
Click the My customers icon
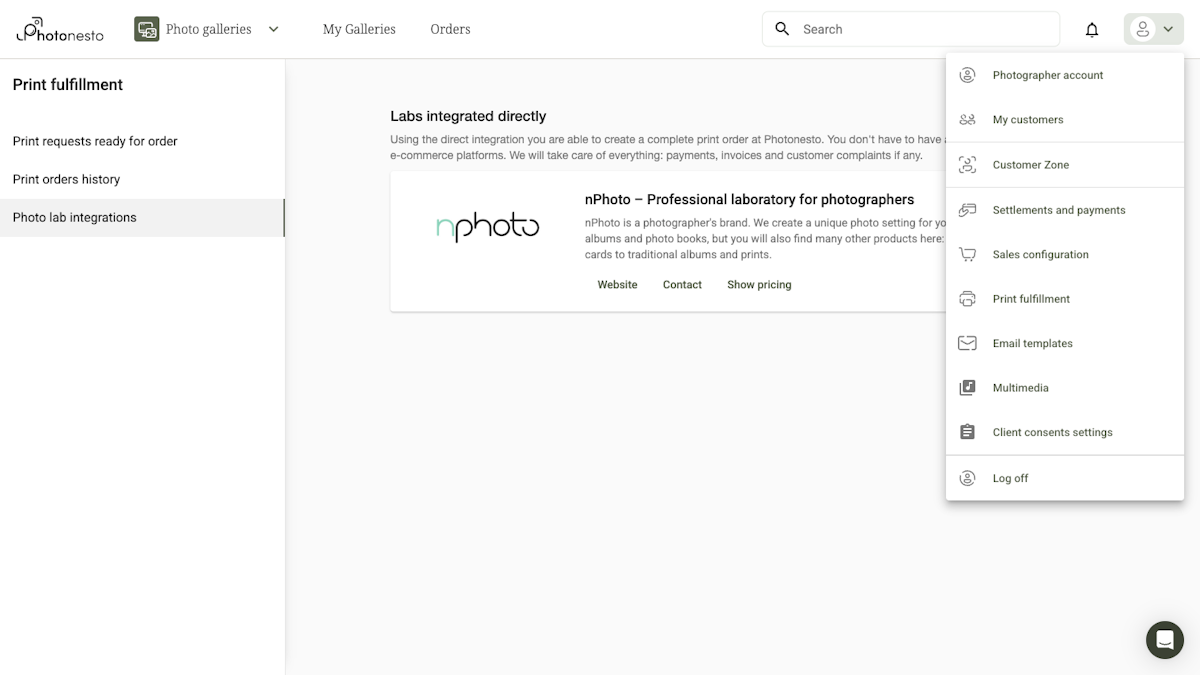tap(967, 119)
